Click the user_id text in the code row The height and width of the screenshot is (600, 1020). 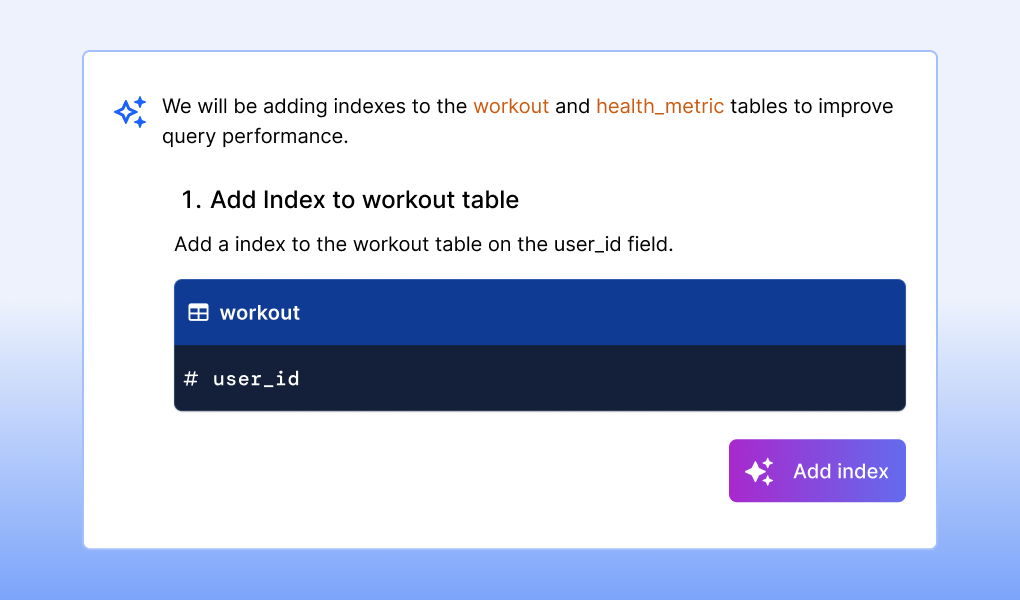[256, 379]
